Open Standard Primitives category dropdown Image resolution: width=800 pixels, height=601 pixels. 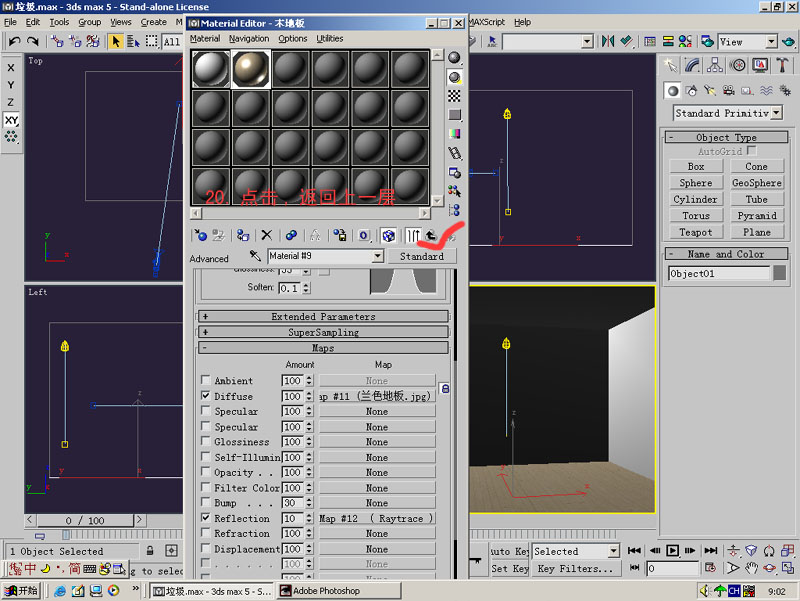[x=777, y=112]
